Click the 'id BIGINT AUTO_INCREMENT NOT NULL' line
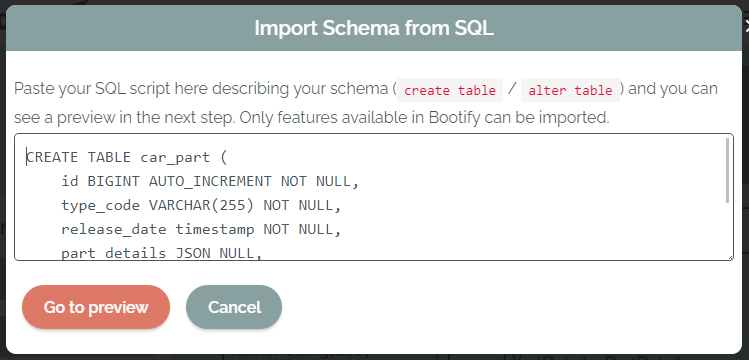749x360 pixels. click(210, 181)
